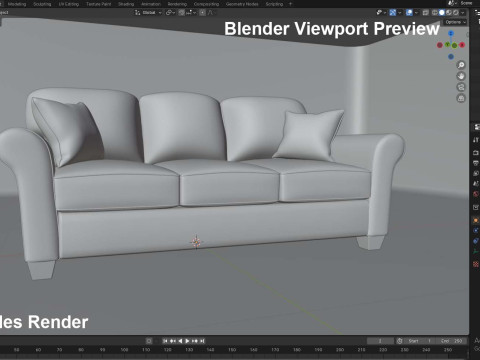This screenshot has height=360, width=480.
Task: Switch to the Shading workspace tab
Action: (x=126, y=4)
